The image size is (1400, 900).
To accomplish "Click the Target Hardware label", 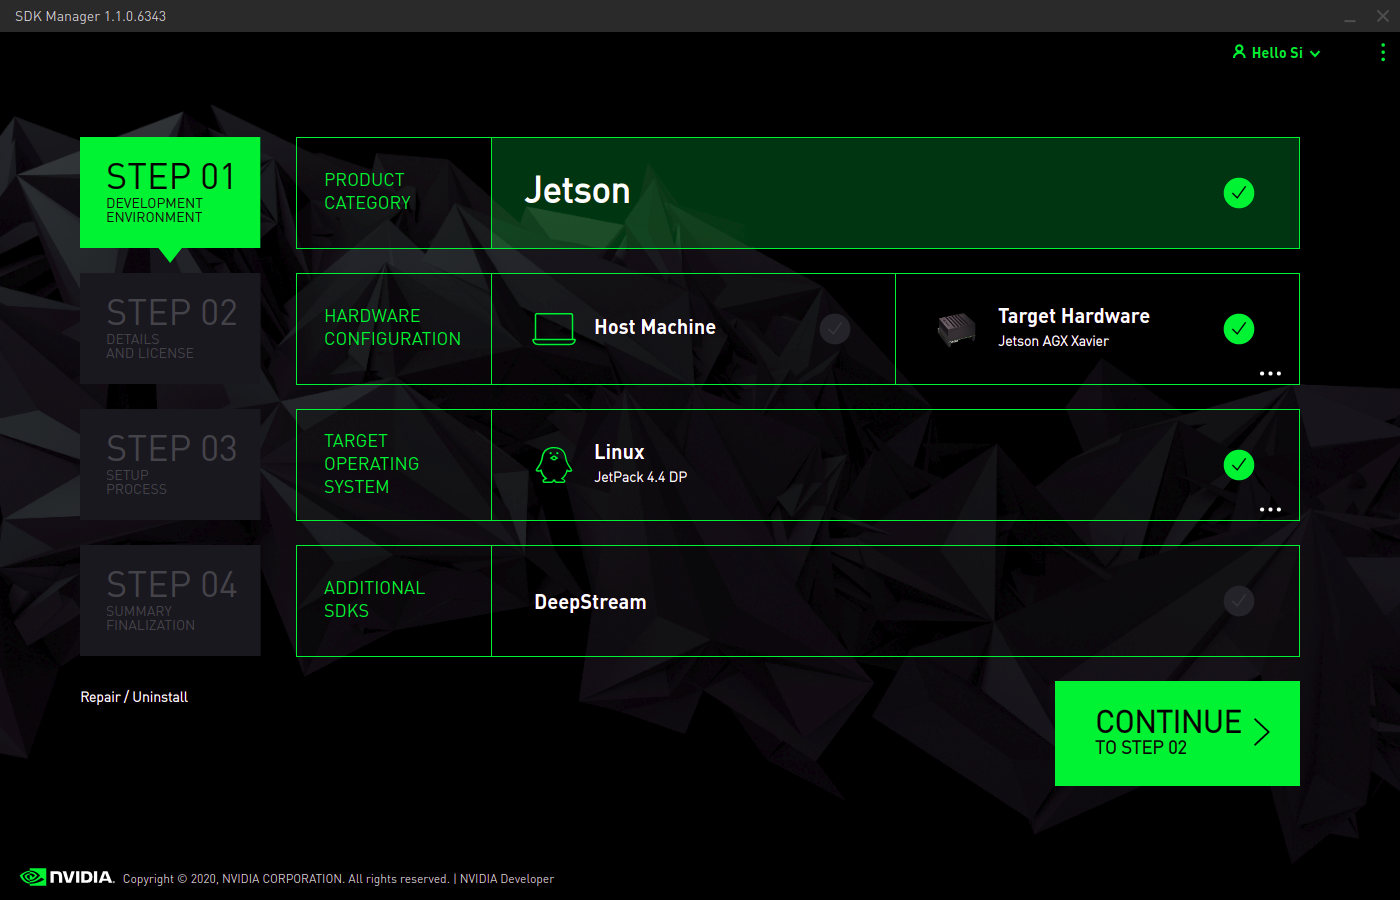I will 1074,316.
